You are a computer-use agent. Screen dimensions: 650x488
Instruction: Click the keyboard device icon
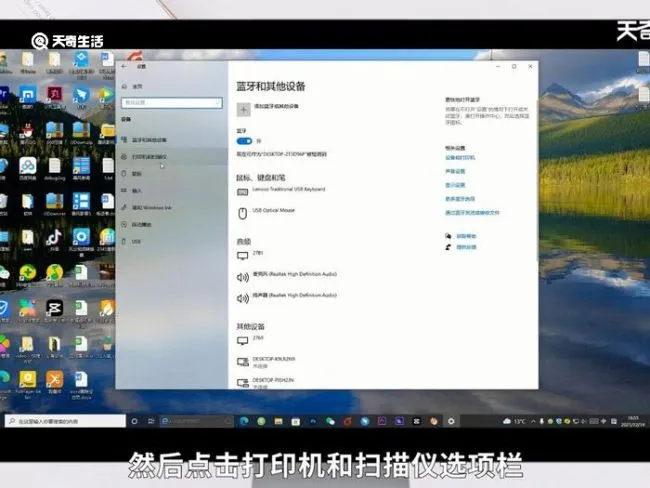point(243,192)
